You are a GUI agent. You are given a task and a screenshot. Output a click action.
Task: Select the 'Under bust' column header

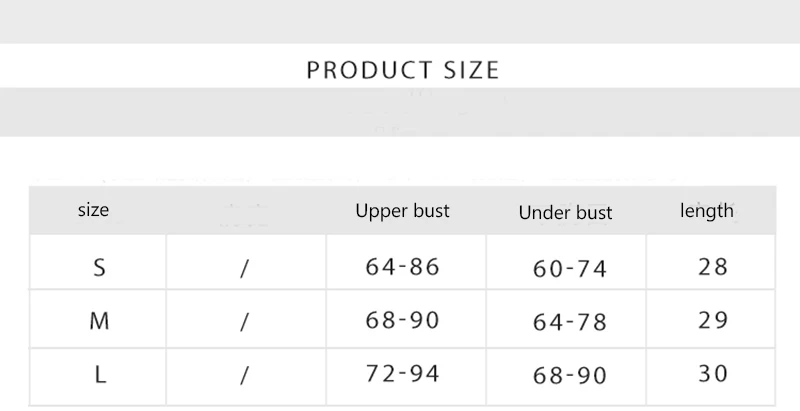tap(565, 213)
